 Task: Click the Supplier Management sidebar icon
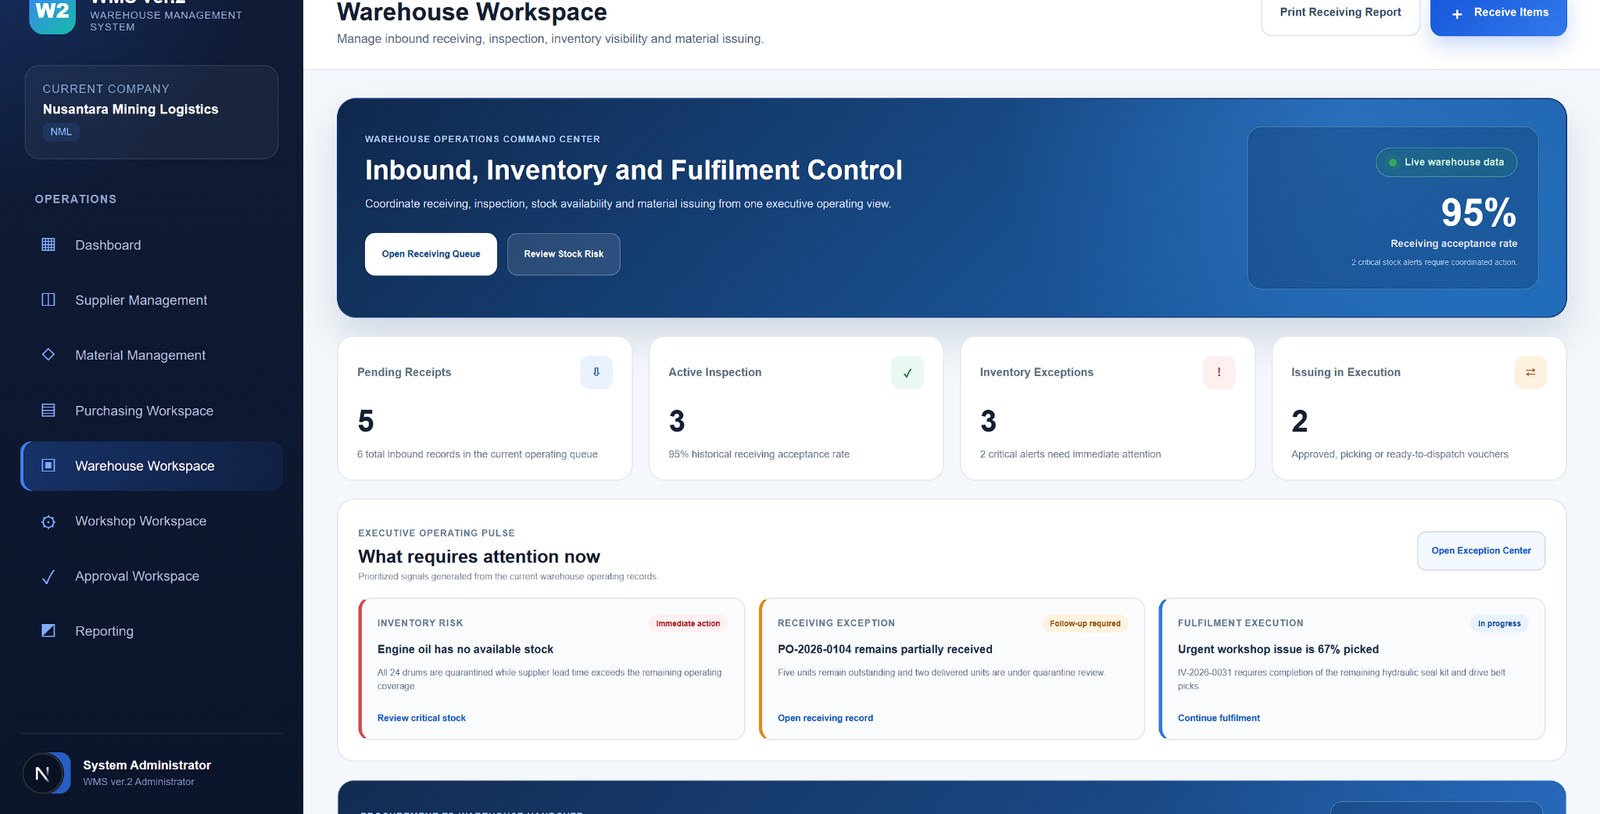point(48,300)
